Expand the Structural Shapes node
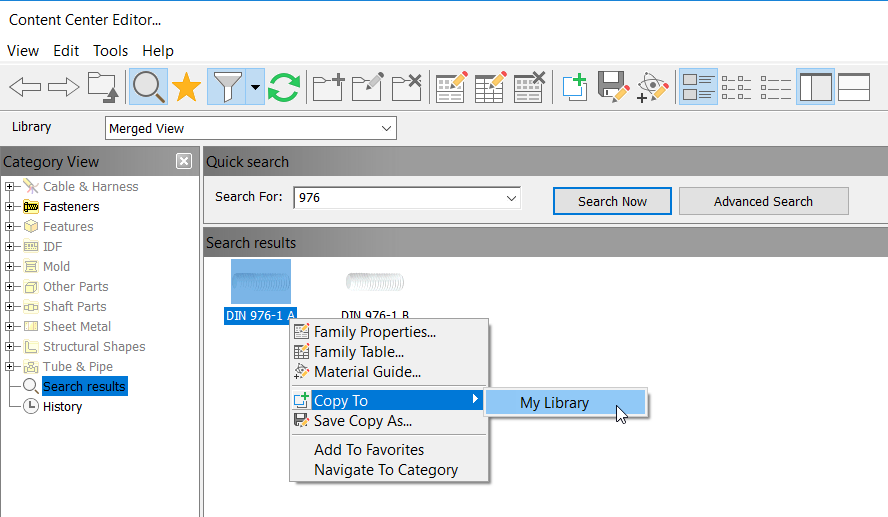The height and width of the screenshot is (517, 888). click(x=9, y=347)
